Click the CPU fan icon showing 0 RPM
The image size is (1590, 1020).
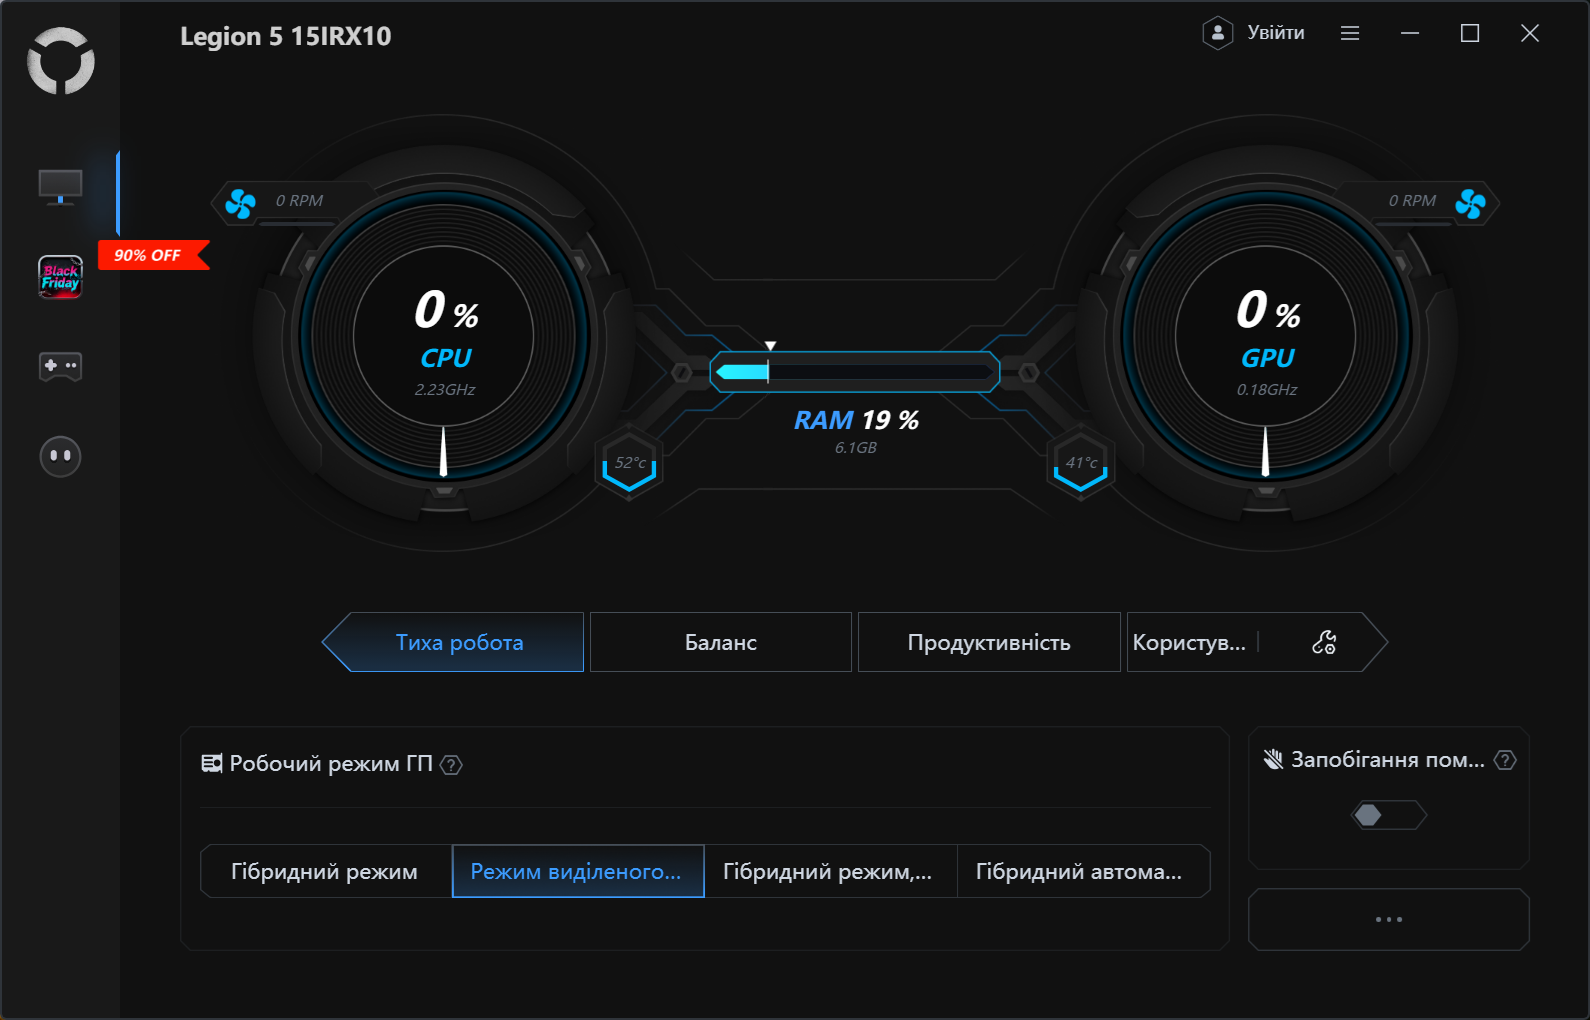coord(240,203)
